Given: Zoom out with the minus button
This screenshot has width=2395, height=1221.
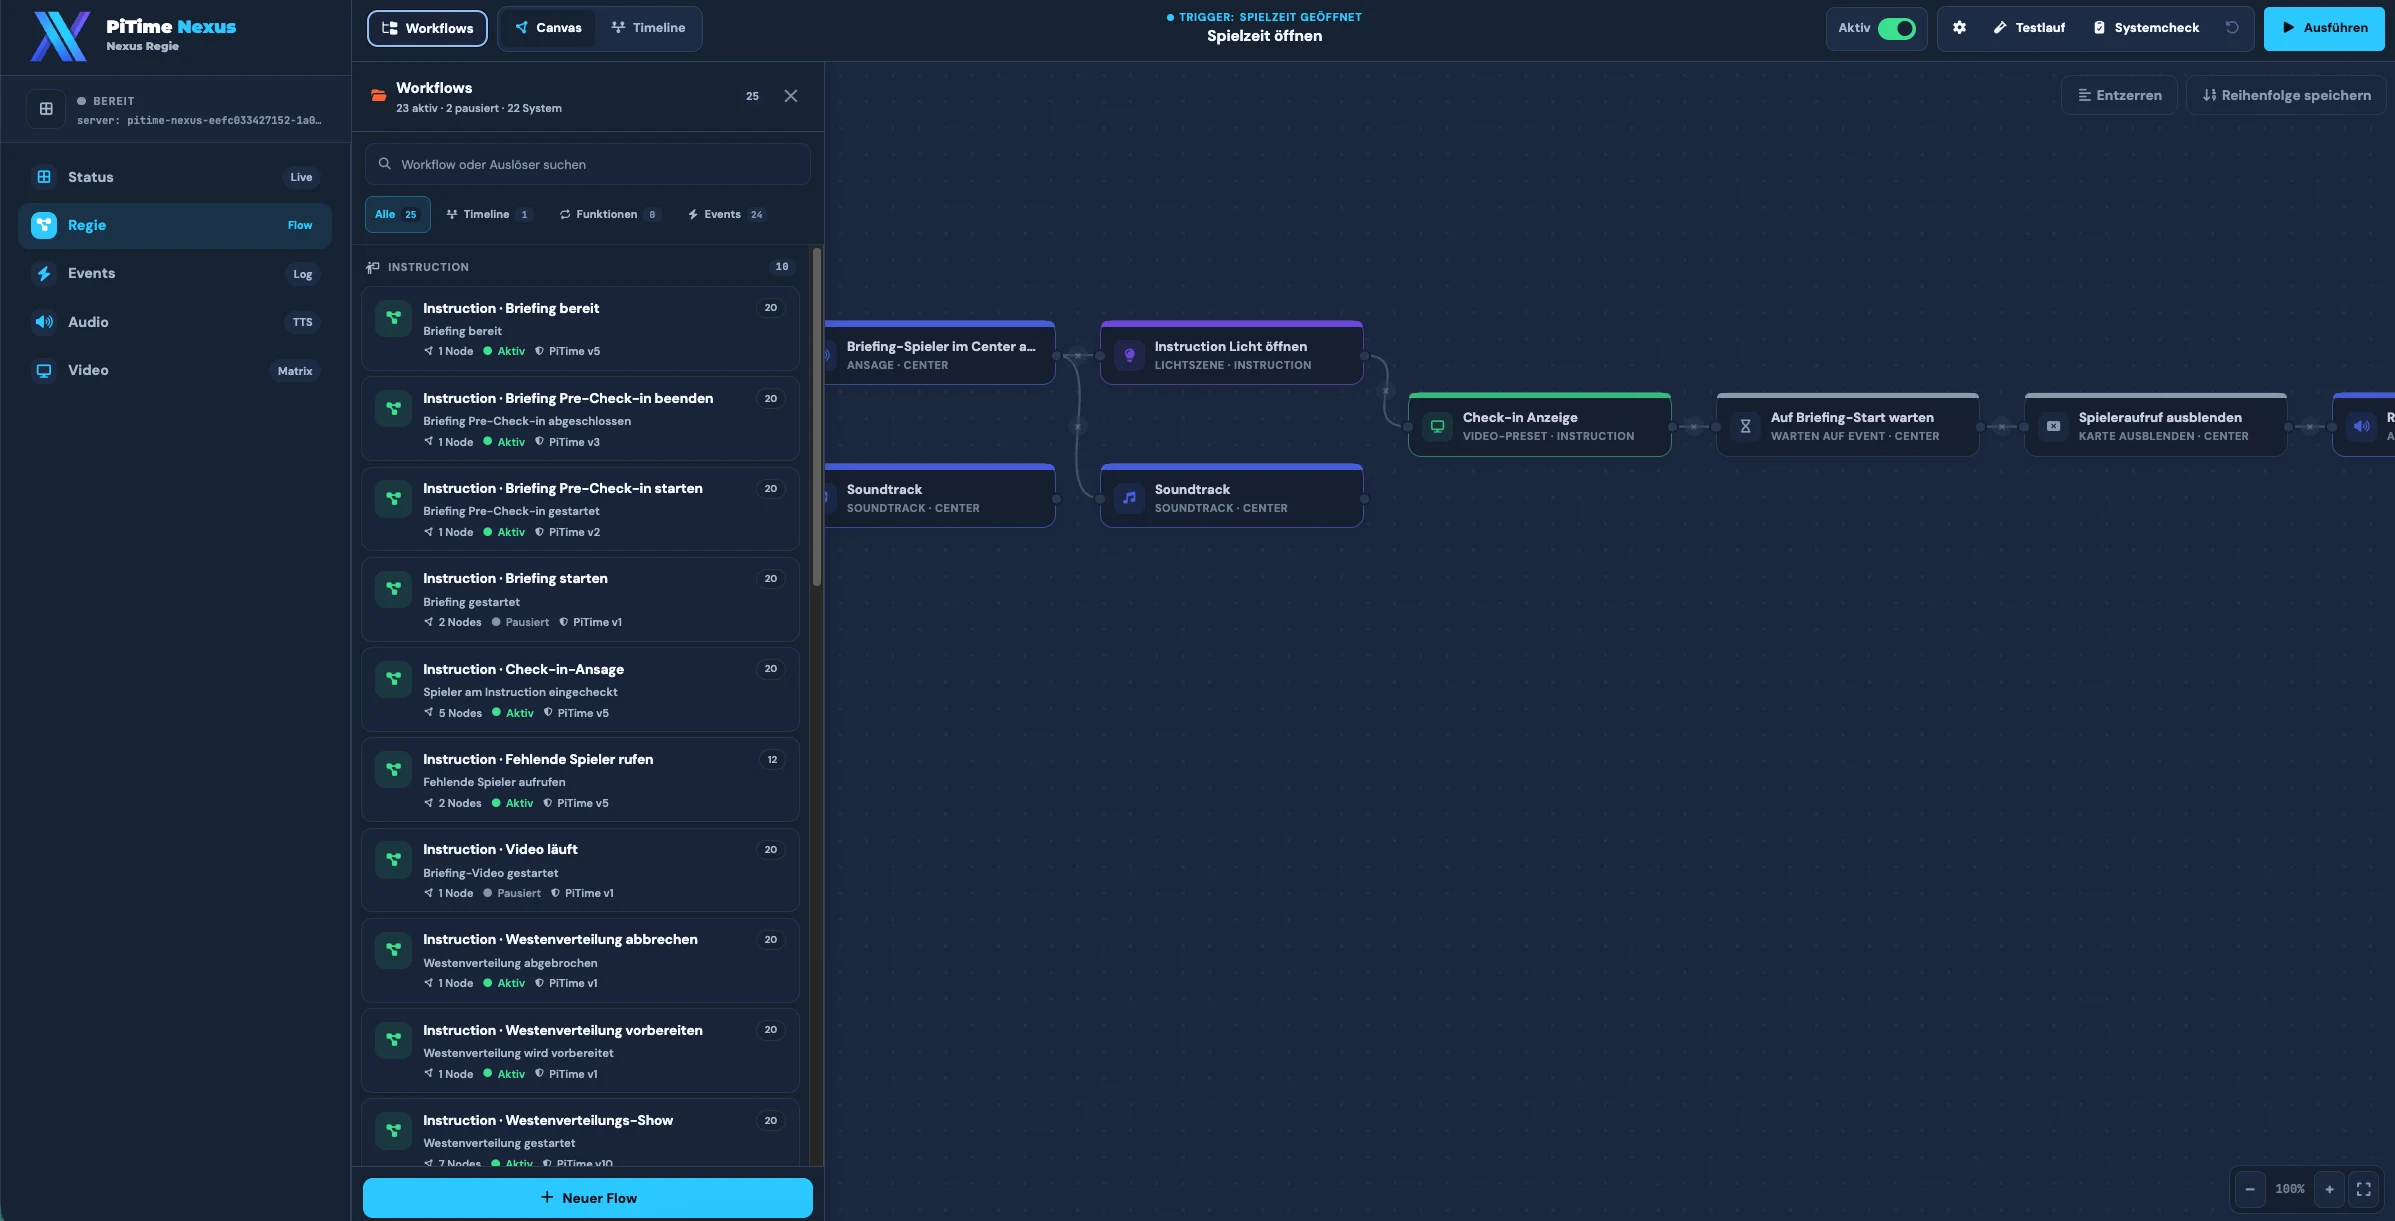Looking at the screenshot, I should tap(2250, 1189).
